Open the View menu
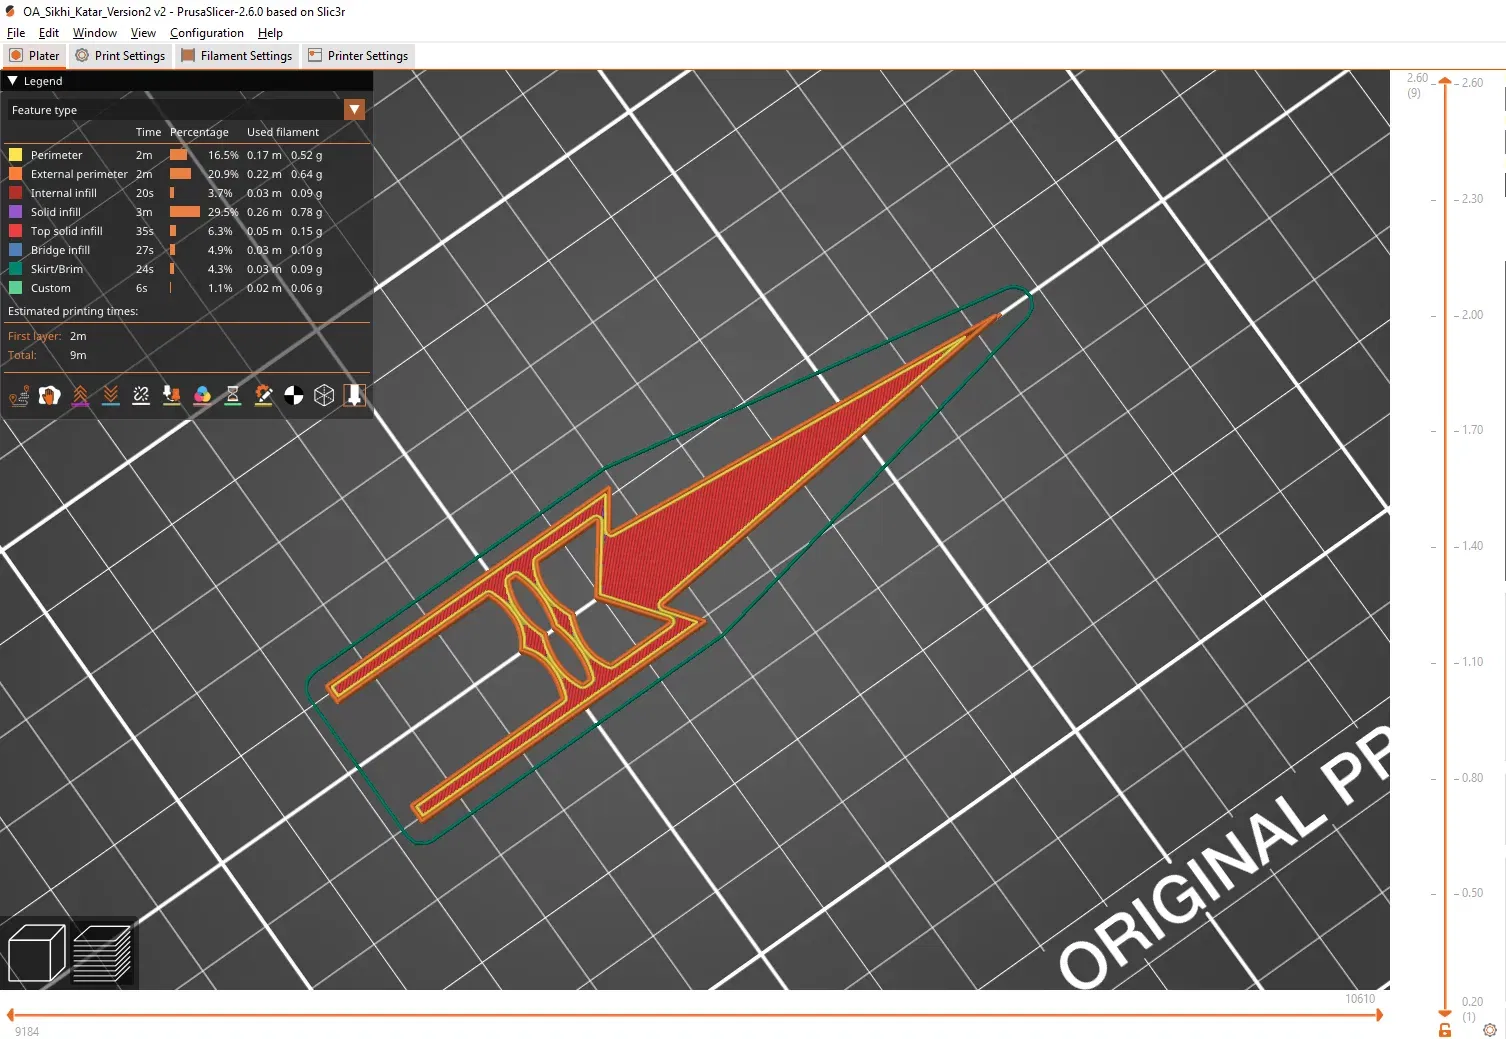The image size is (1506, 1039). 143,33
